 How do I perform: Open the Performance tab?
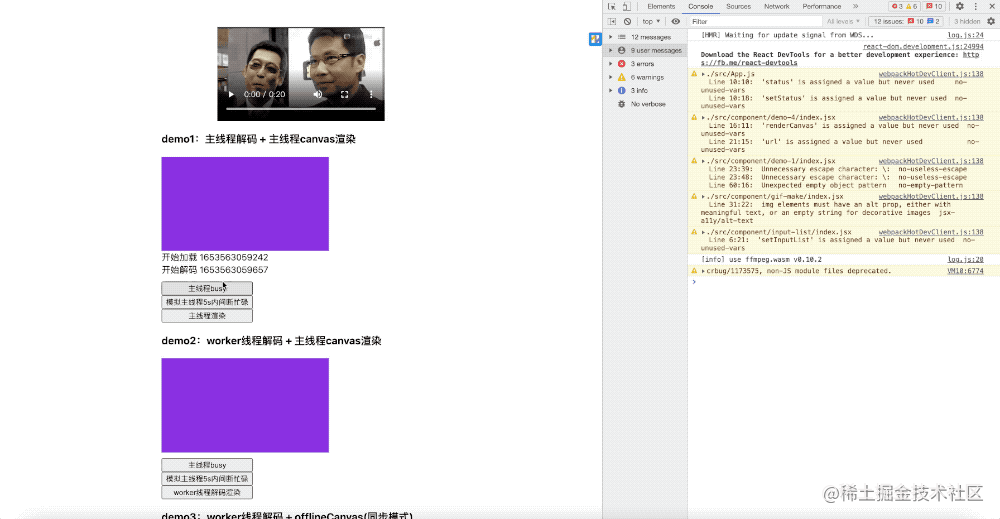(821, 6)
